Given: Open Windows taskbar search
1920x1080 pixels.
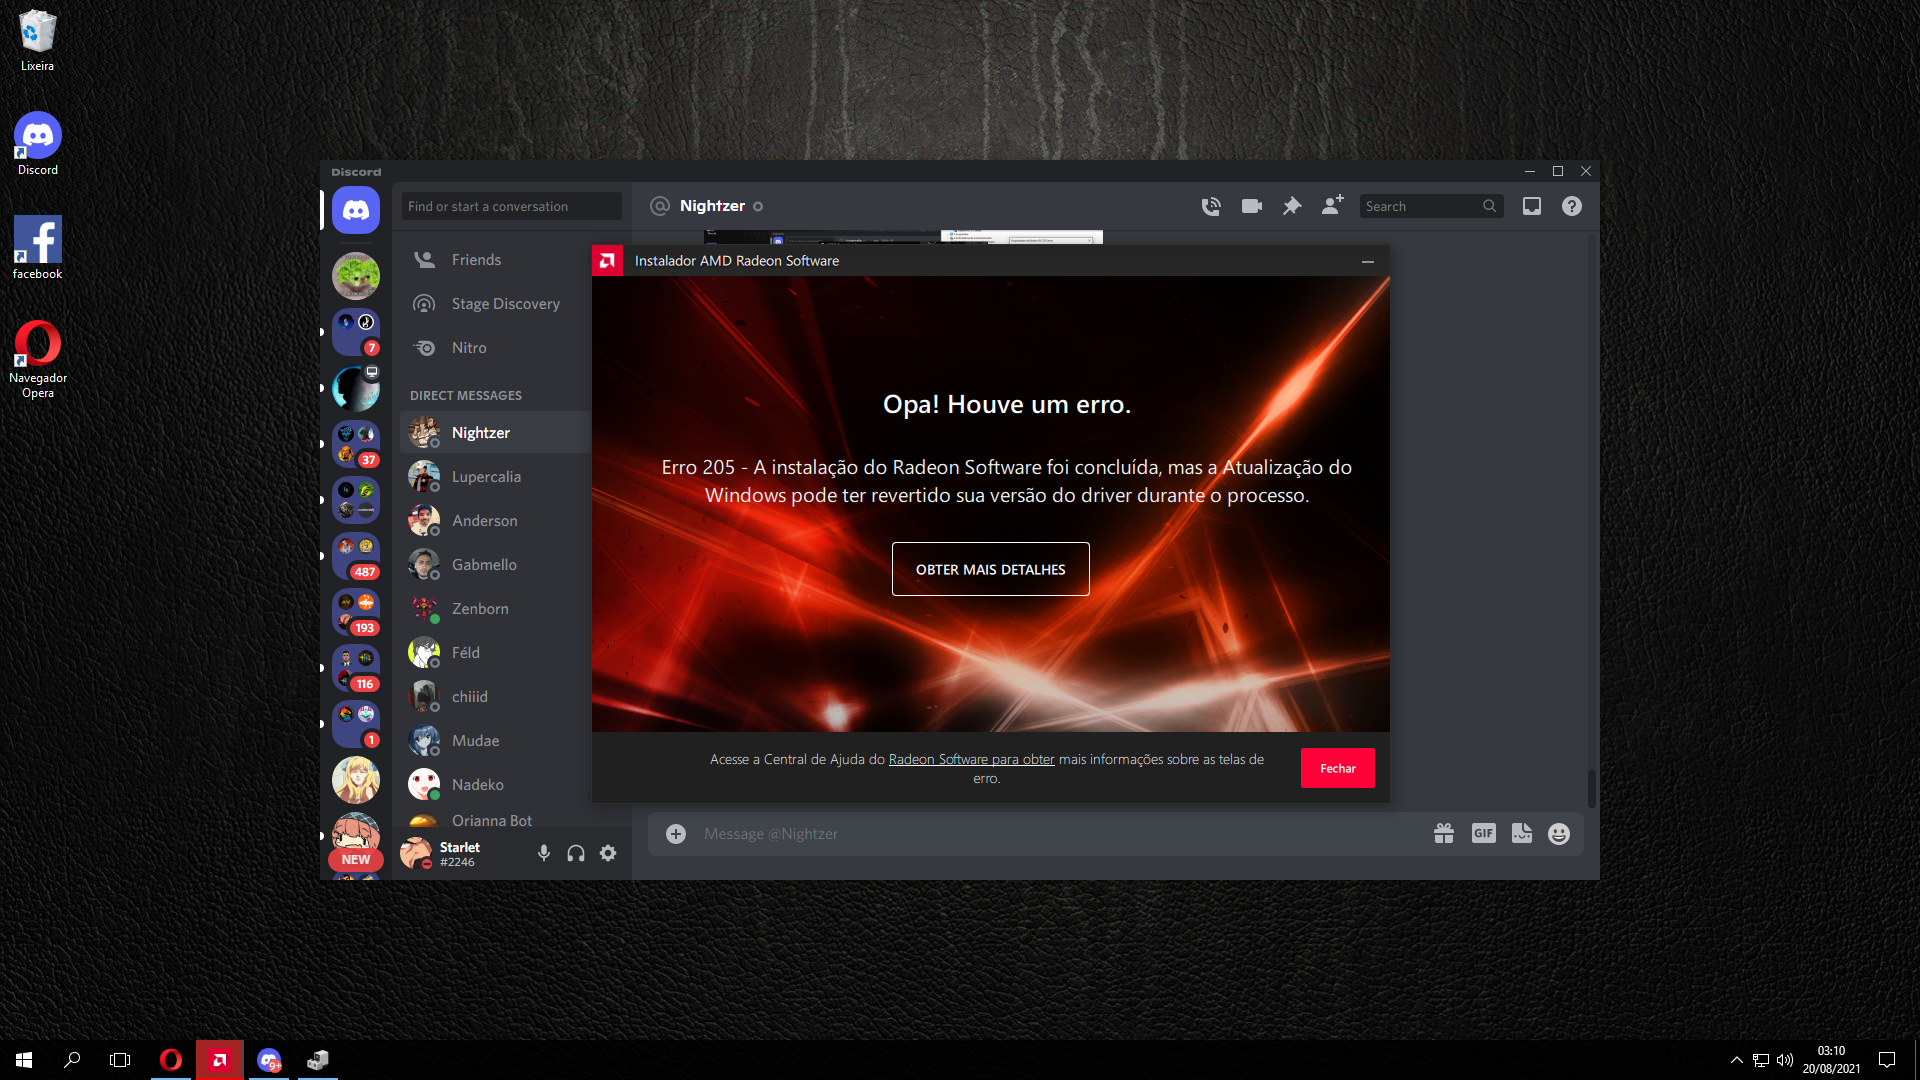Looking at the screenshot, I should point(72,1060).
